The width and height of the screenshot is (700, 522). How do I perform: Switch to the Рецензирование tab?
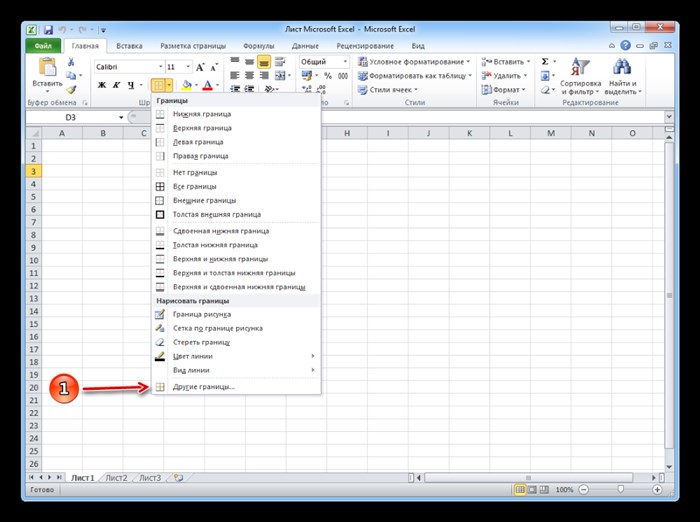[365, 46]
